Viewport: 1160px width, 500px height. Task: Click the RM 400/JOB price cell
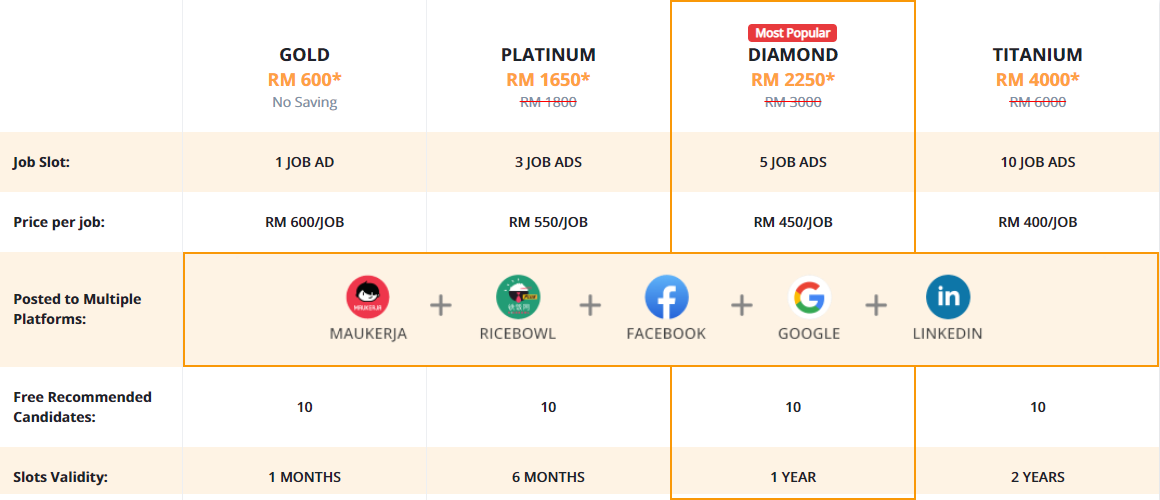[x=1037, y=222]
